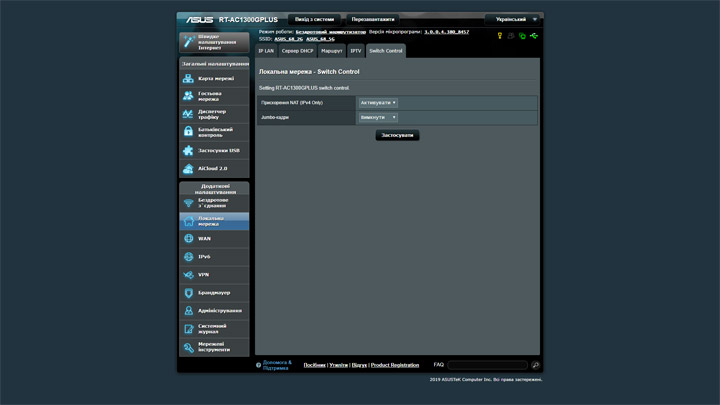720x405 pixels.
Task: Open the Посібник manual link
Action: click(315, 365)
